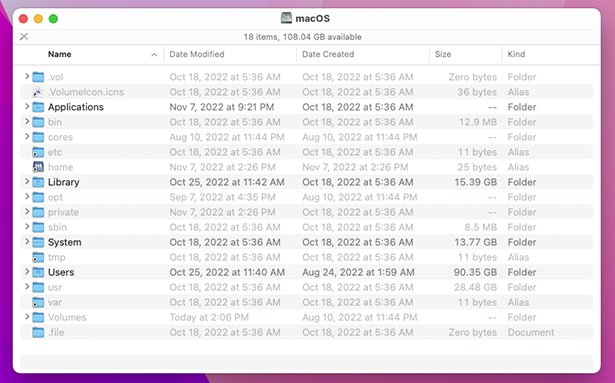Click the horizontal scrollbar area at bottom
The image size is (615, 383).
pyautogui.click(x=307, y=362)
